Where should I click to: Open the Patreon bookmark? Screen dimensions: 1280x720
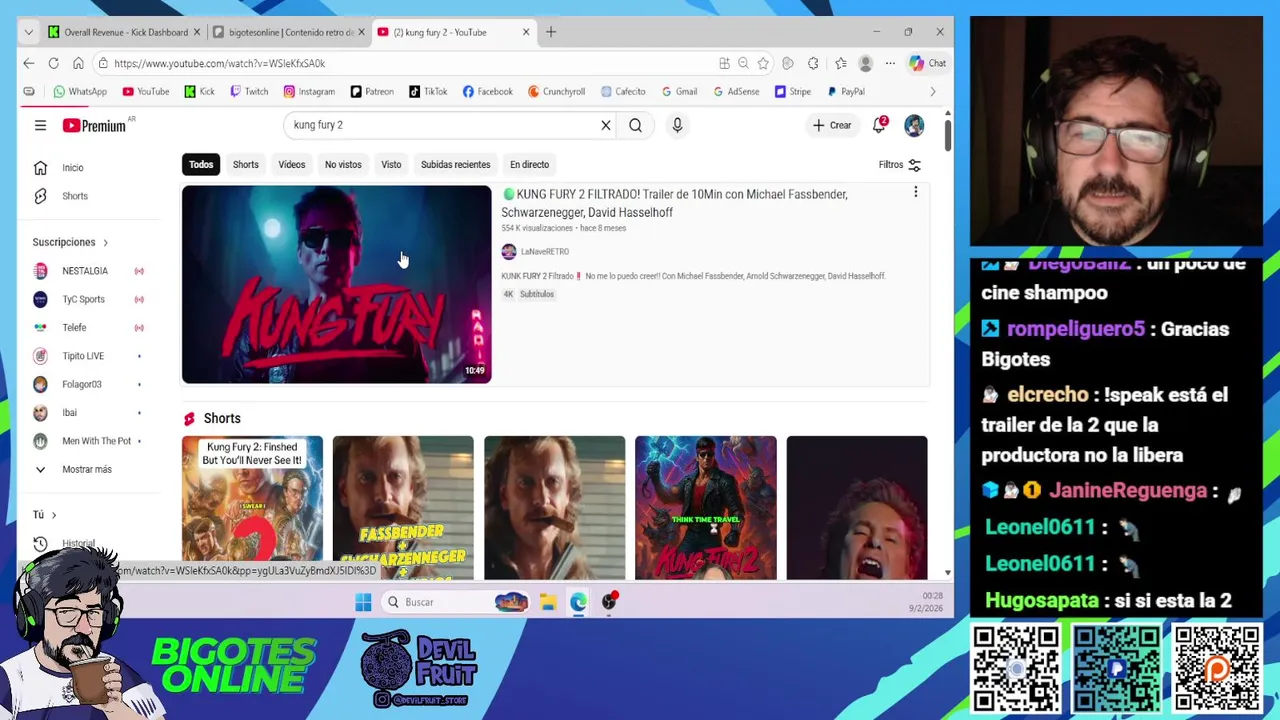(x=371, y=91)
